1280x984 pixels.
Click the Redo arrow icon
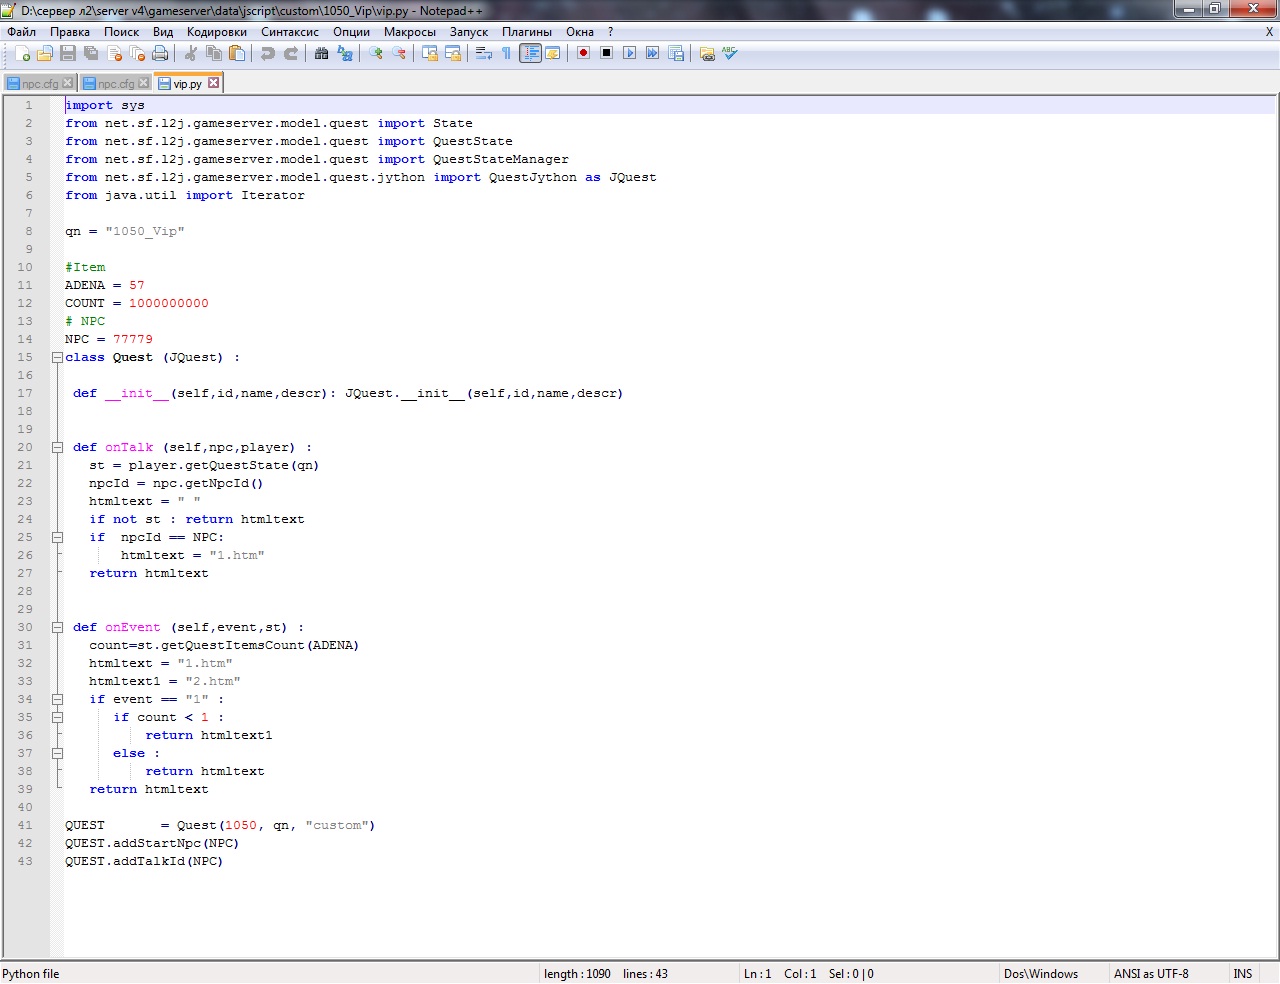tap(291, 53)
